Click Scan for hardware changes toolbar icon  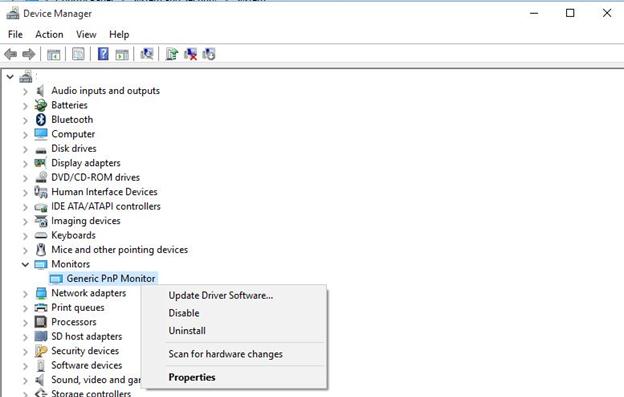pyautogui.click(x=146, y=54)
